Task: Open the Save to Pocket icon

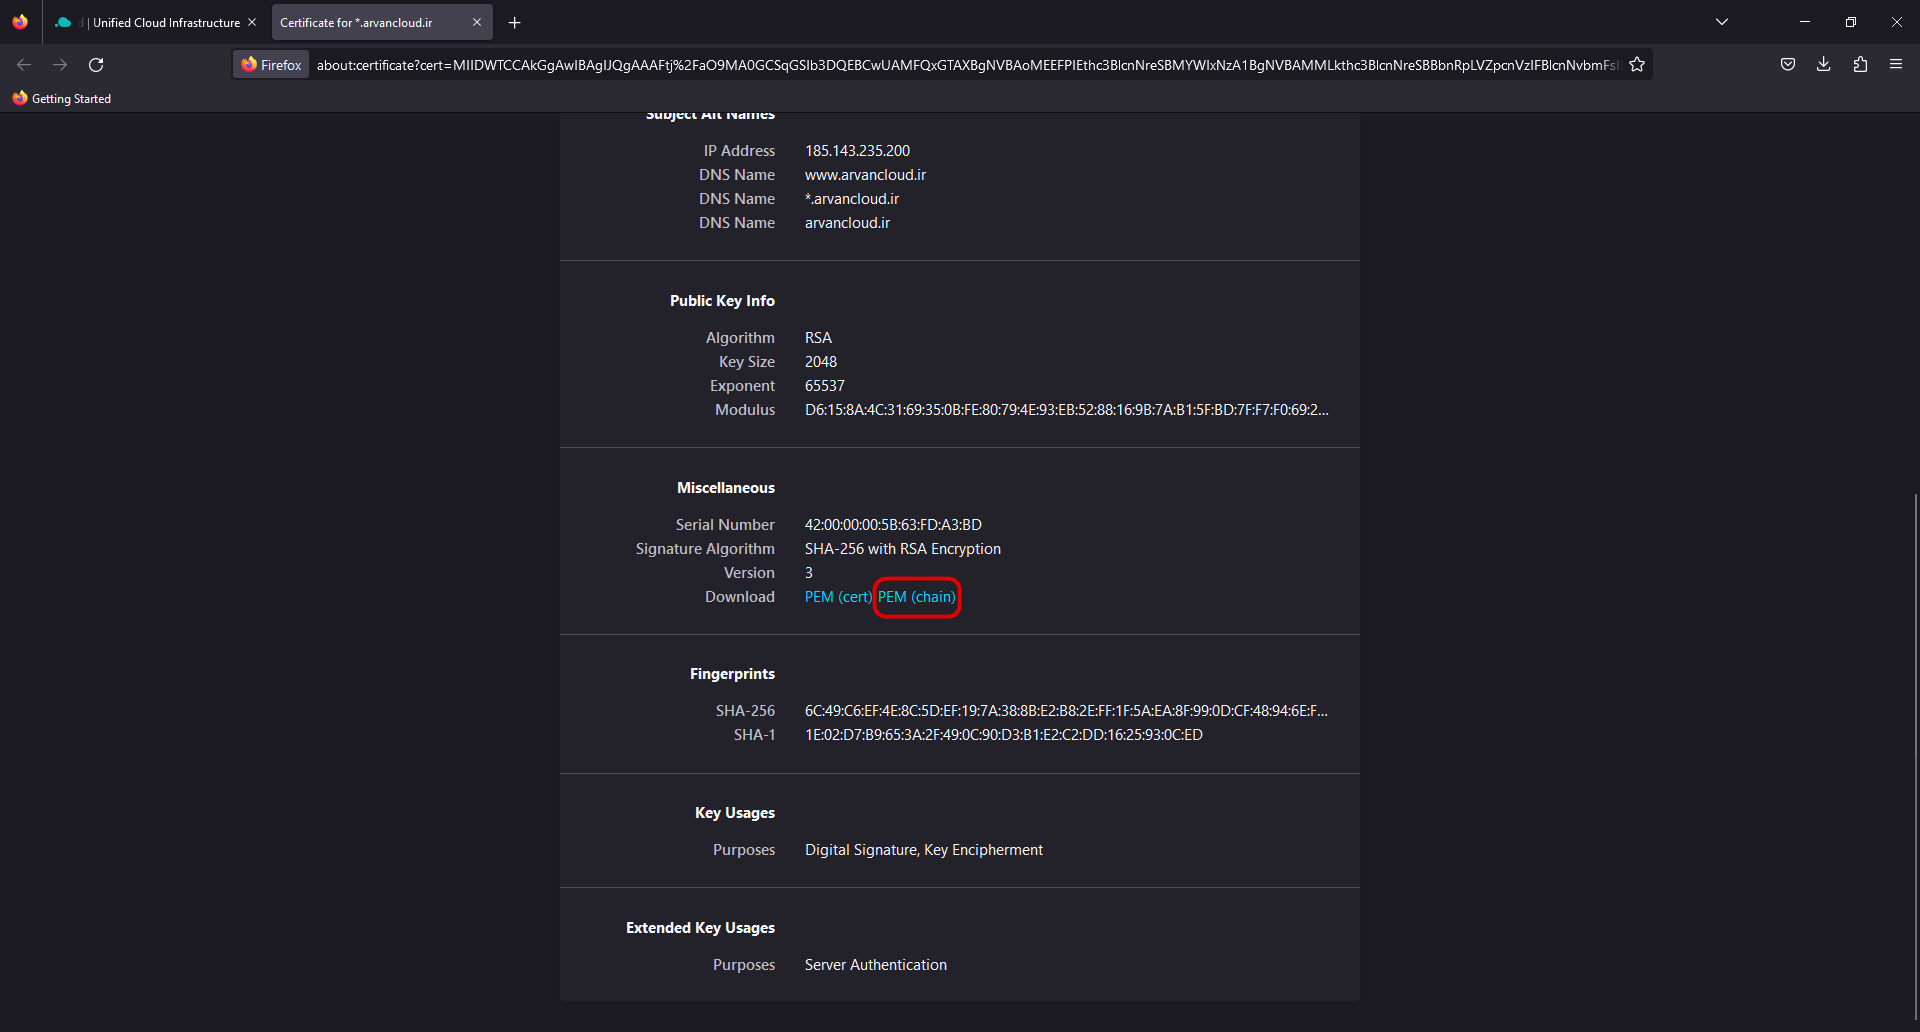Action: (1788, 65)
